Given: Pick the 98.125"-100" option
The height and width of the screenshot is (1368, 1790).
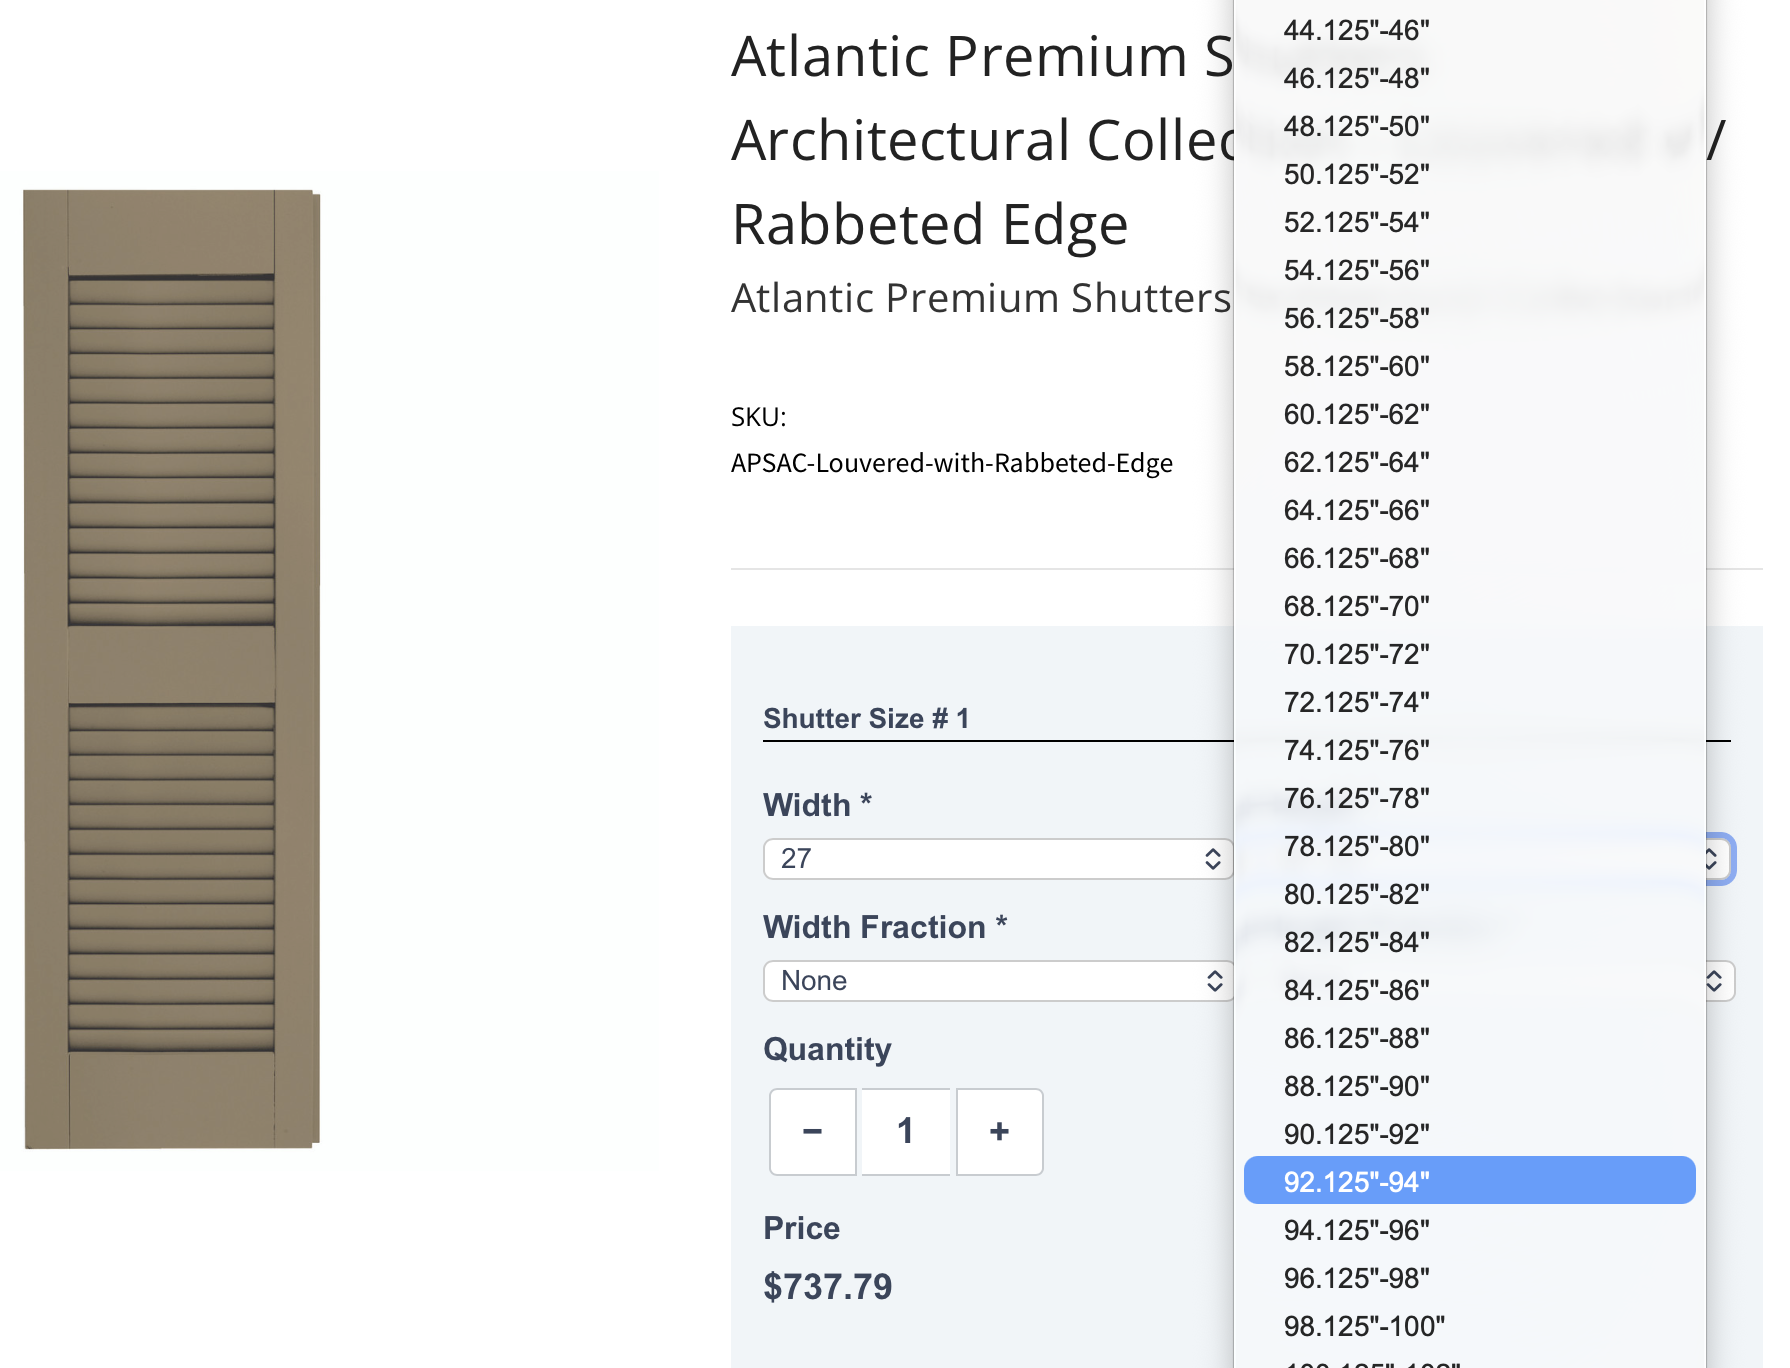Looking at the screenshot, I should 1469,1325.
